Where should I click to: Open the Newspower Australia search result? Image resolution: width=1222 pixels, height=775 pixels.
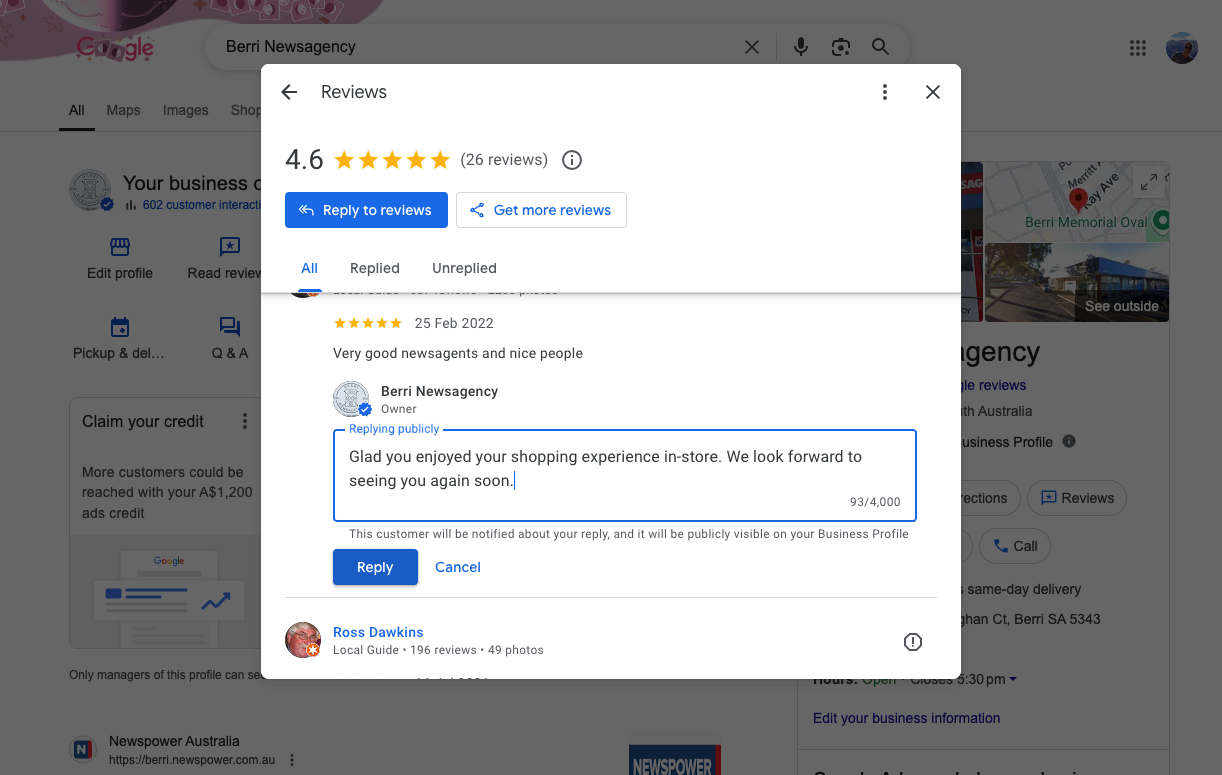174,741
